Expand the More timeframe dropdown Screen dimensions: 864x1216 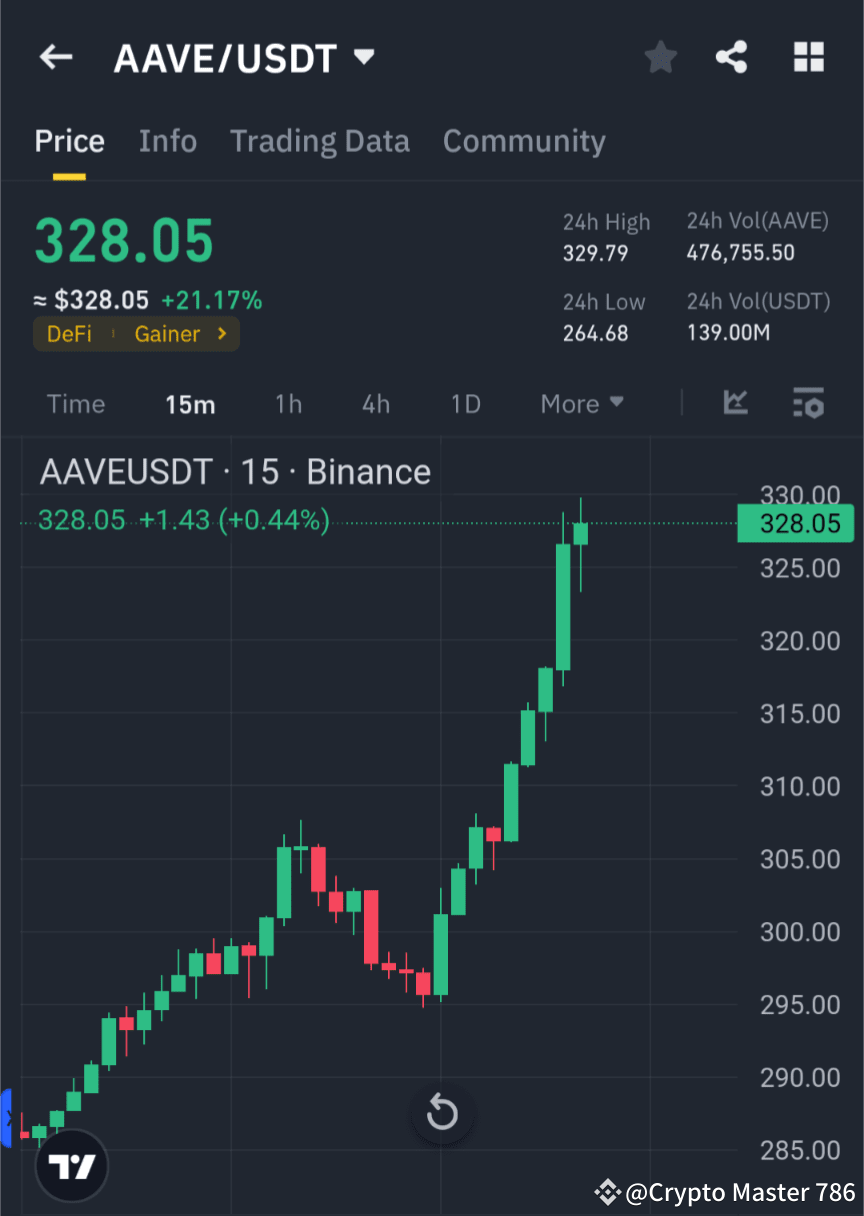(581, 403)
